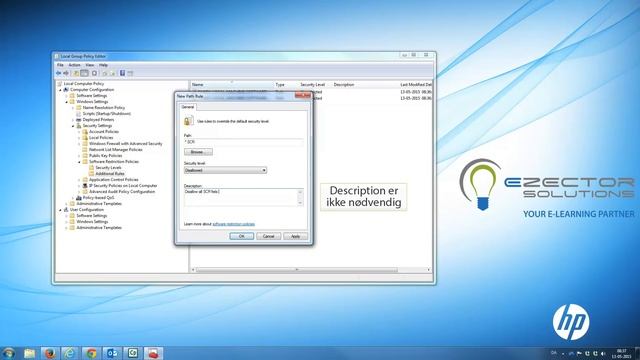The image size is (640, 360).
Task: Collapse the Security Settings node
Action: [x=73, y=126]
